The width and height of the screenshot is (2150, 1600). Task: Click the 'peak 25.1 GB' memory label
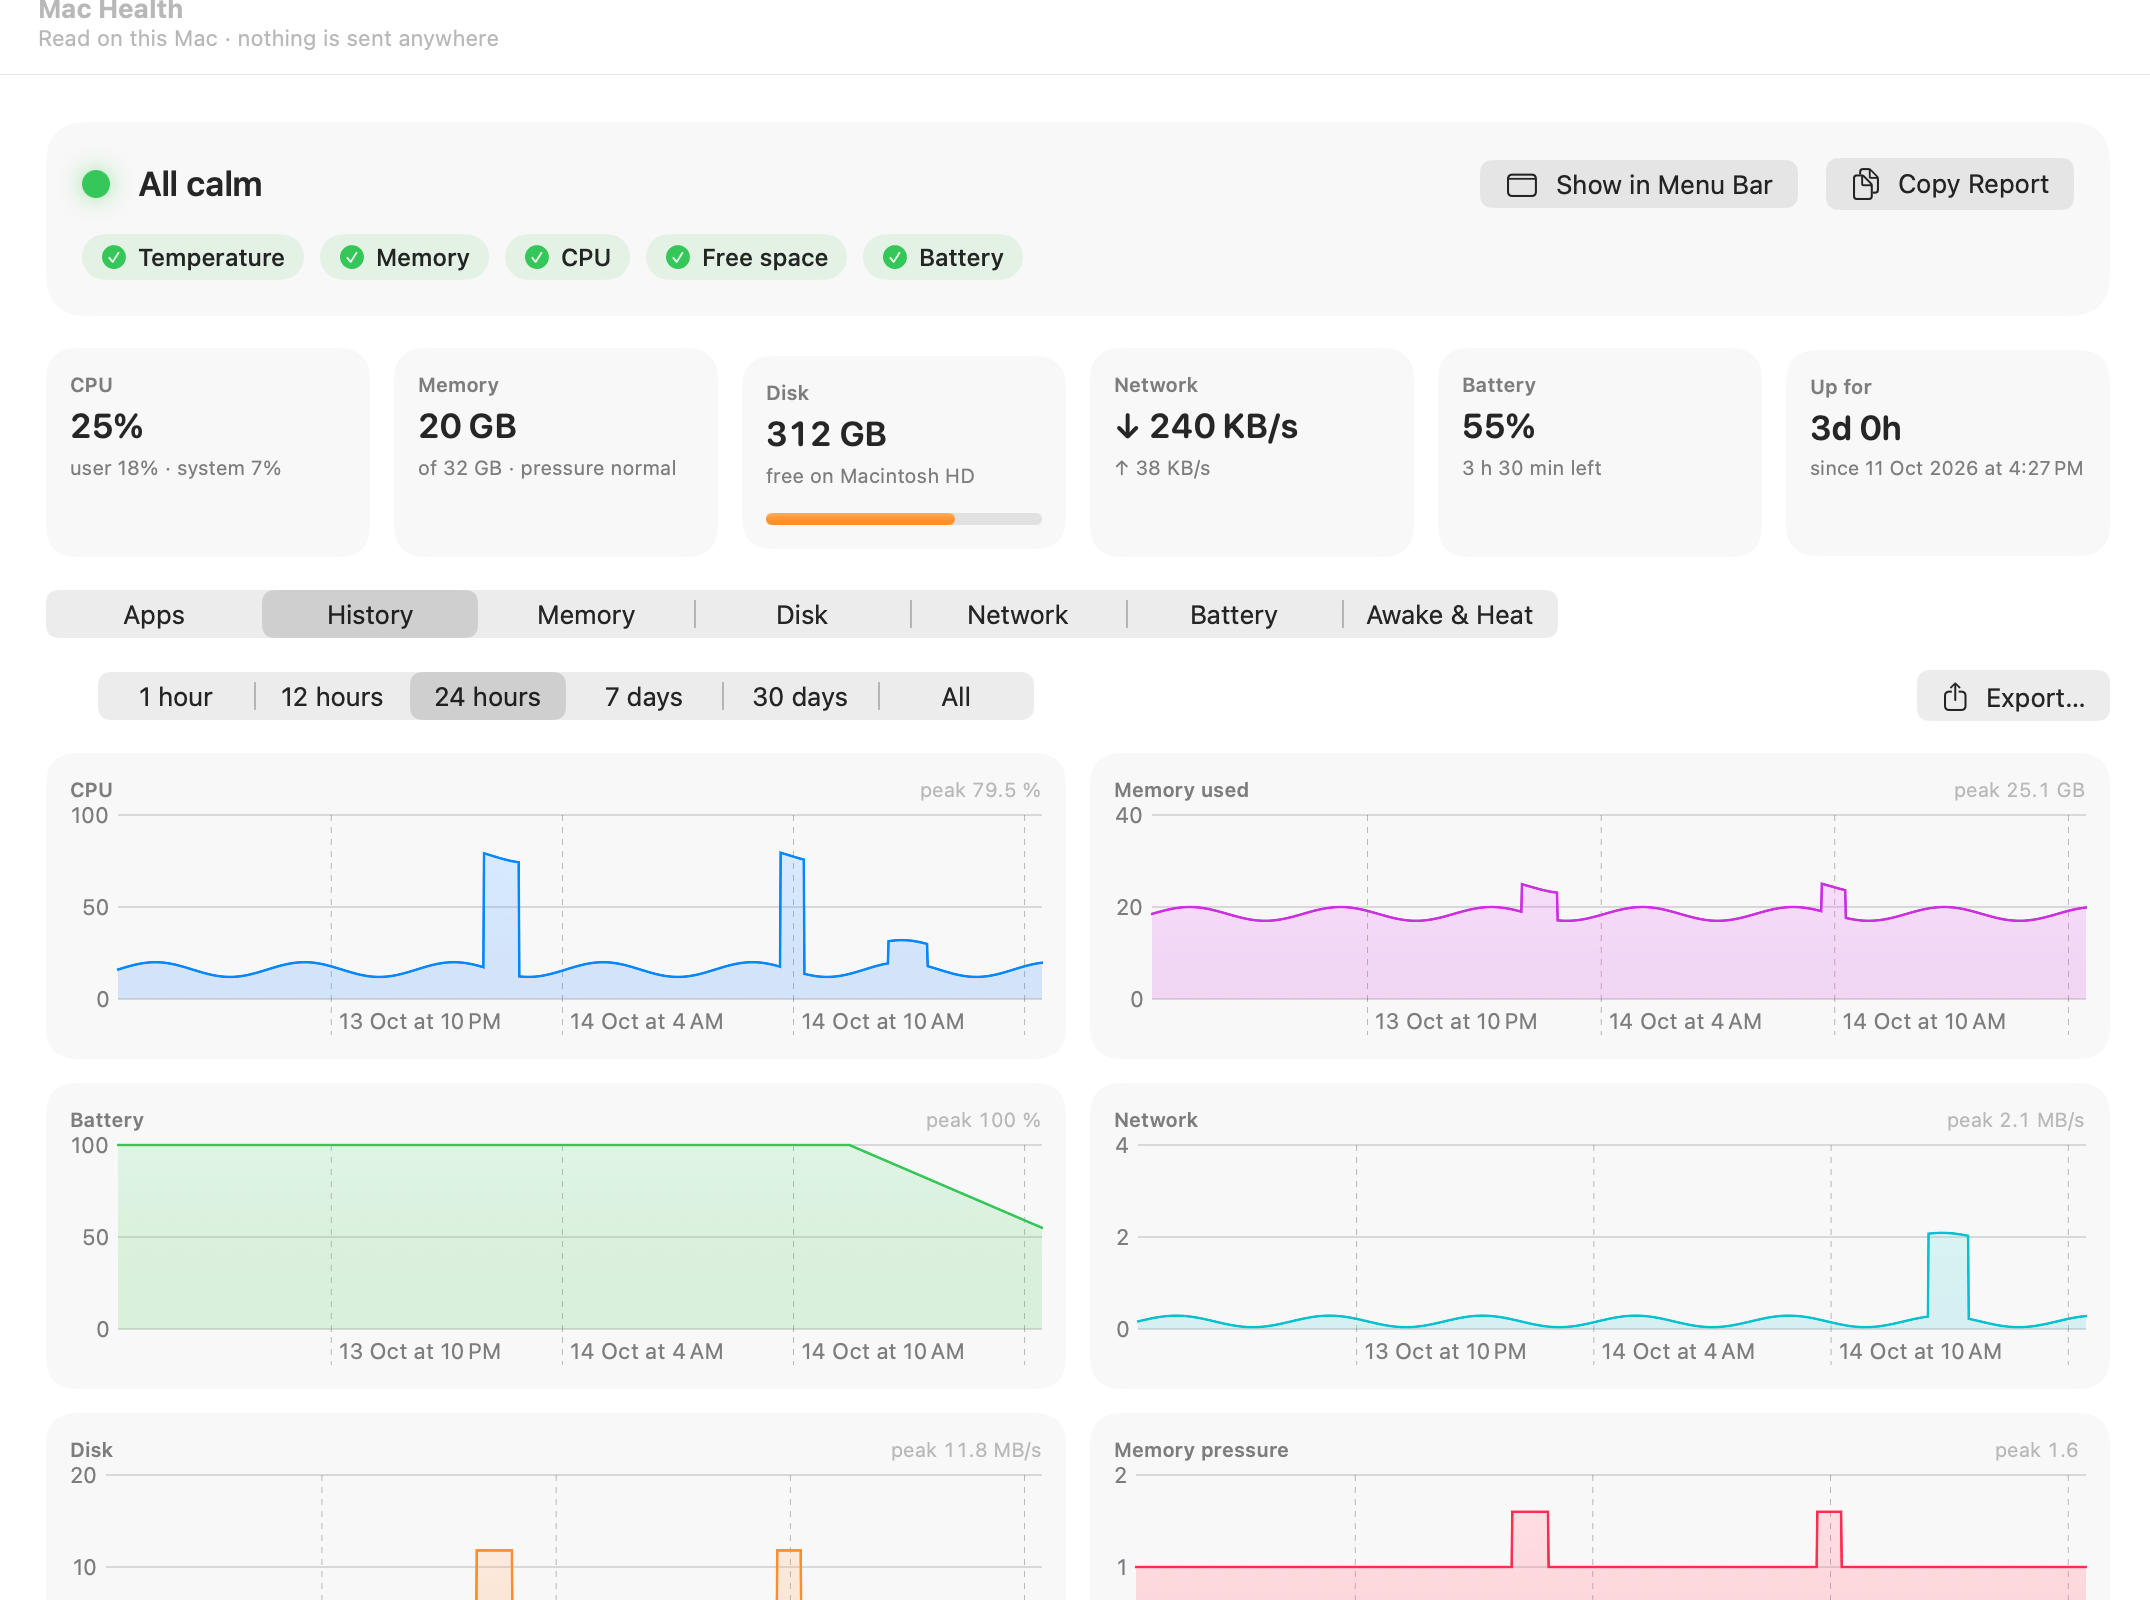coord(2019,790)
